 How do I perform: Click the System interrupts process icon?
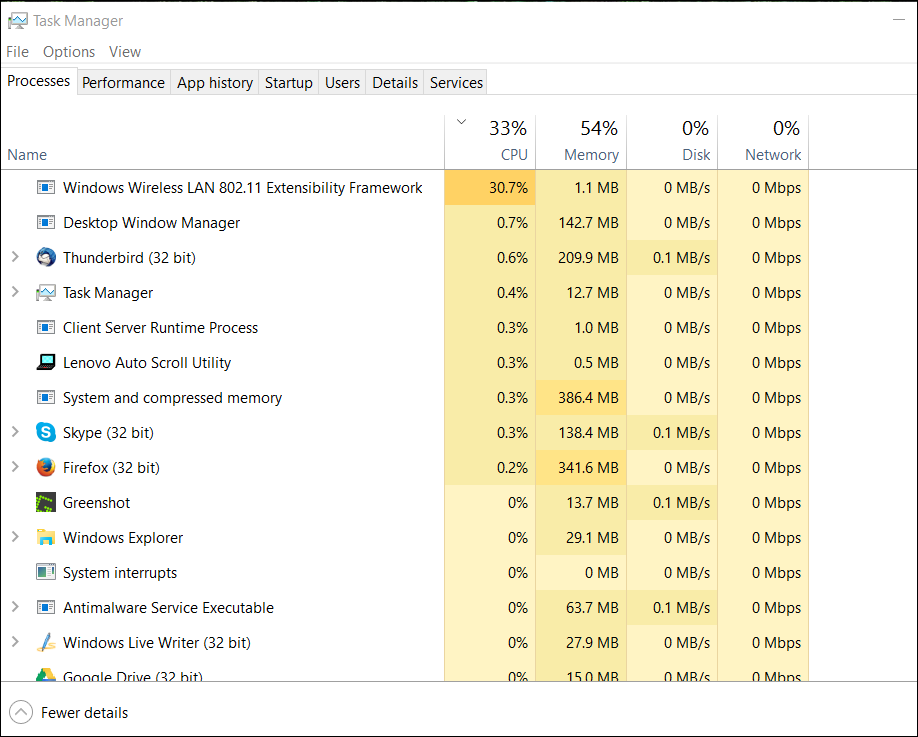(x=46, y=572)
